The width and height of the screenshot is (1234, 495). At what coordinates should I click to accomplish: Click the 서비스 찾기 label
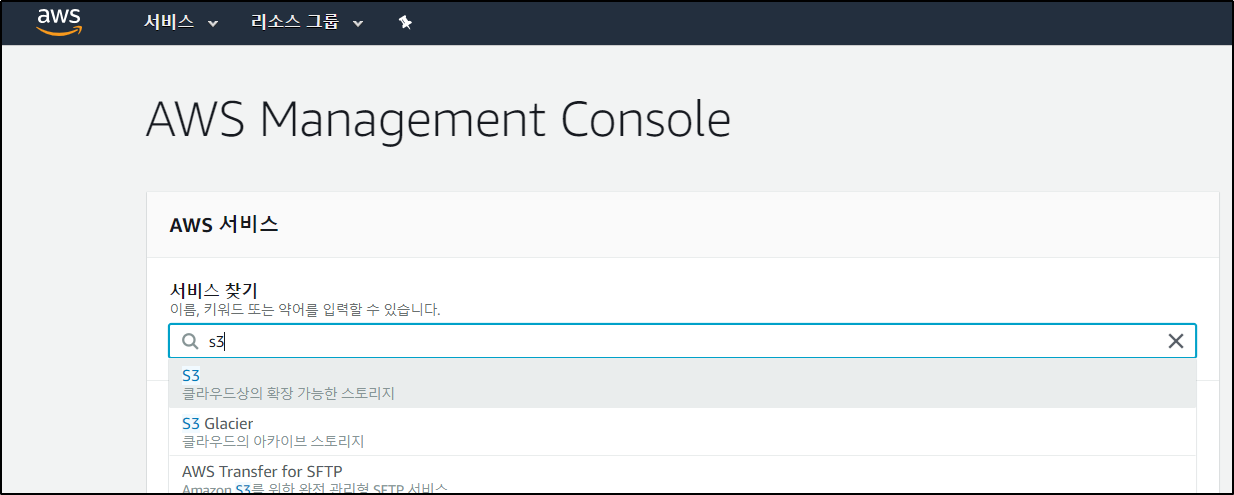214,290
